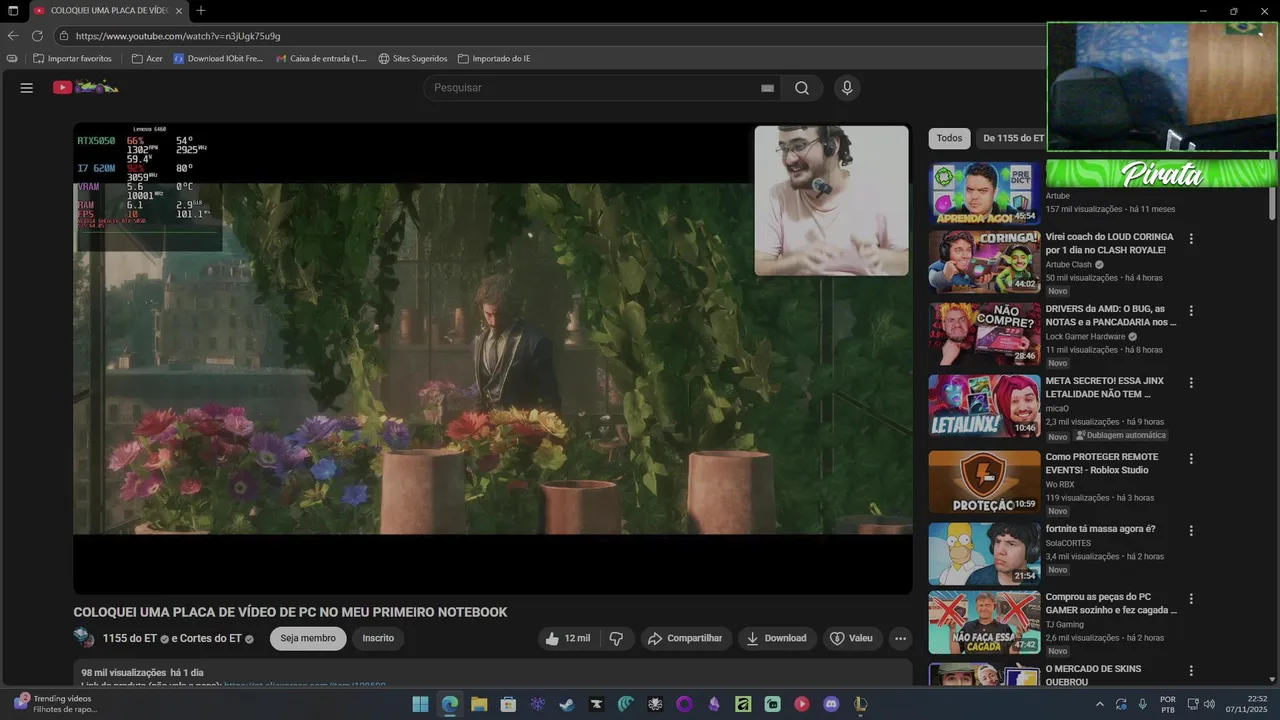
Task: Open the 1155 do ET channel name
Action: [130, 638]
